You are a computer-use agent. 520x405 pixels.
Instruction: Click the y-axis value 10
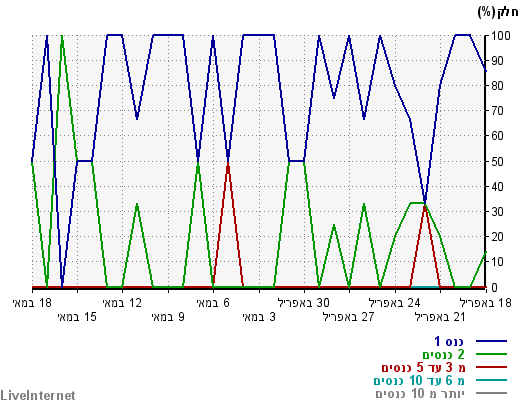tap(498, 262)
